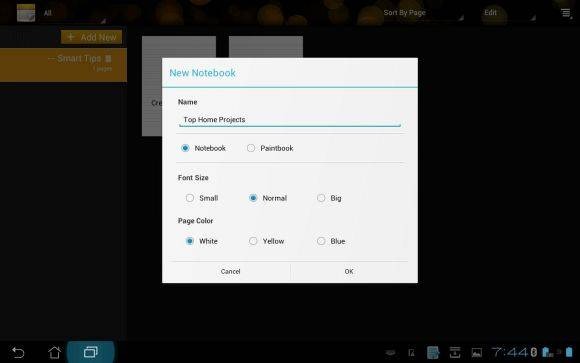
Task: Cancel the New Notebook dialog
Action: 230,272
